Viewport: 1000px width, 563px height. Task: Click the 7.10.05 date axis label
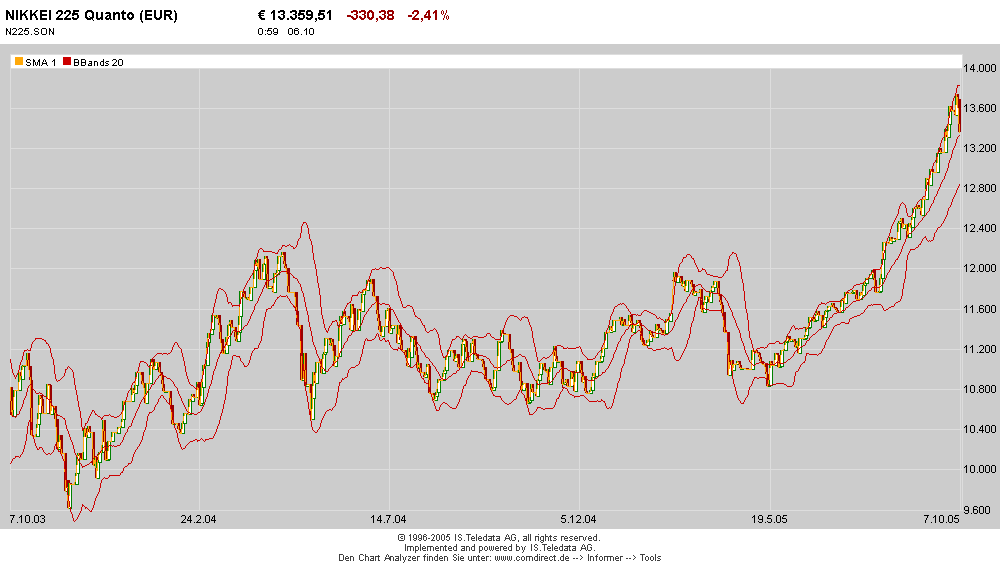coord(941,519)
